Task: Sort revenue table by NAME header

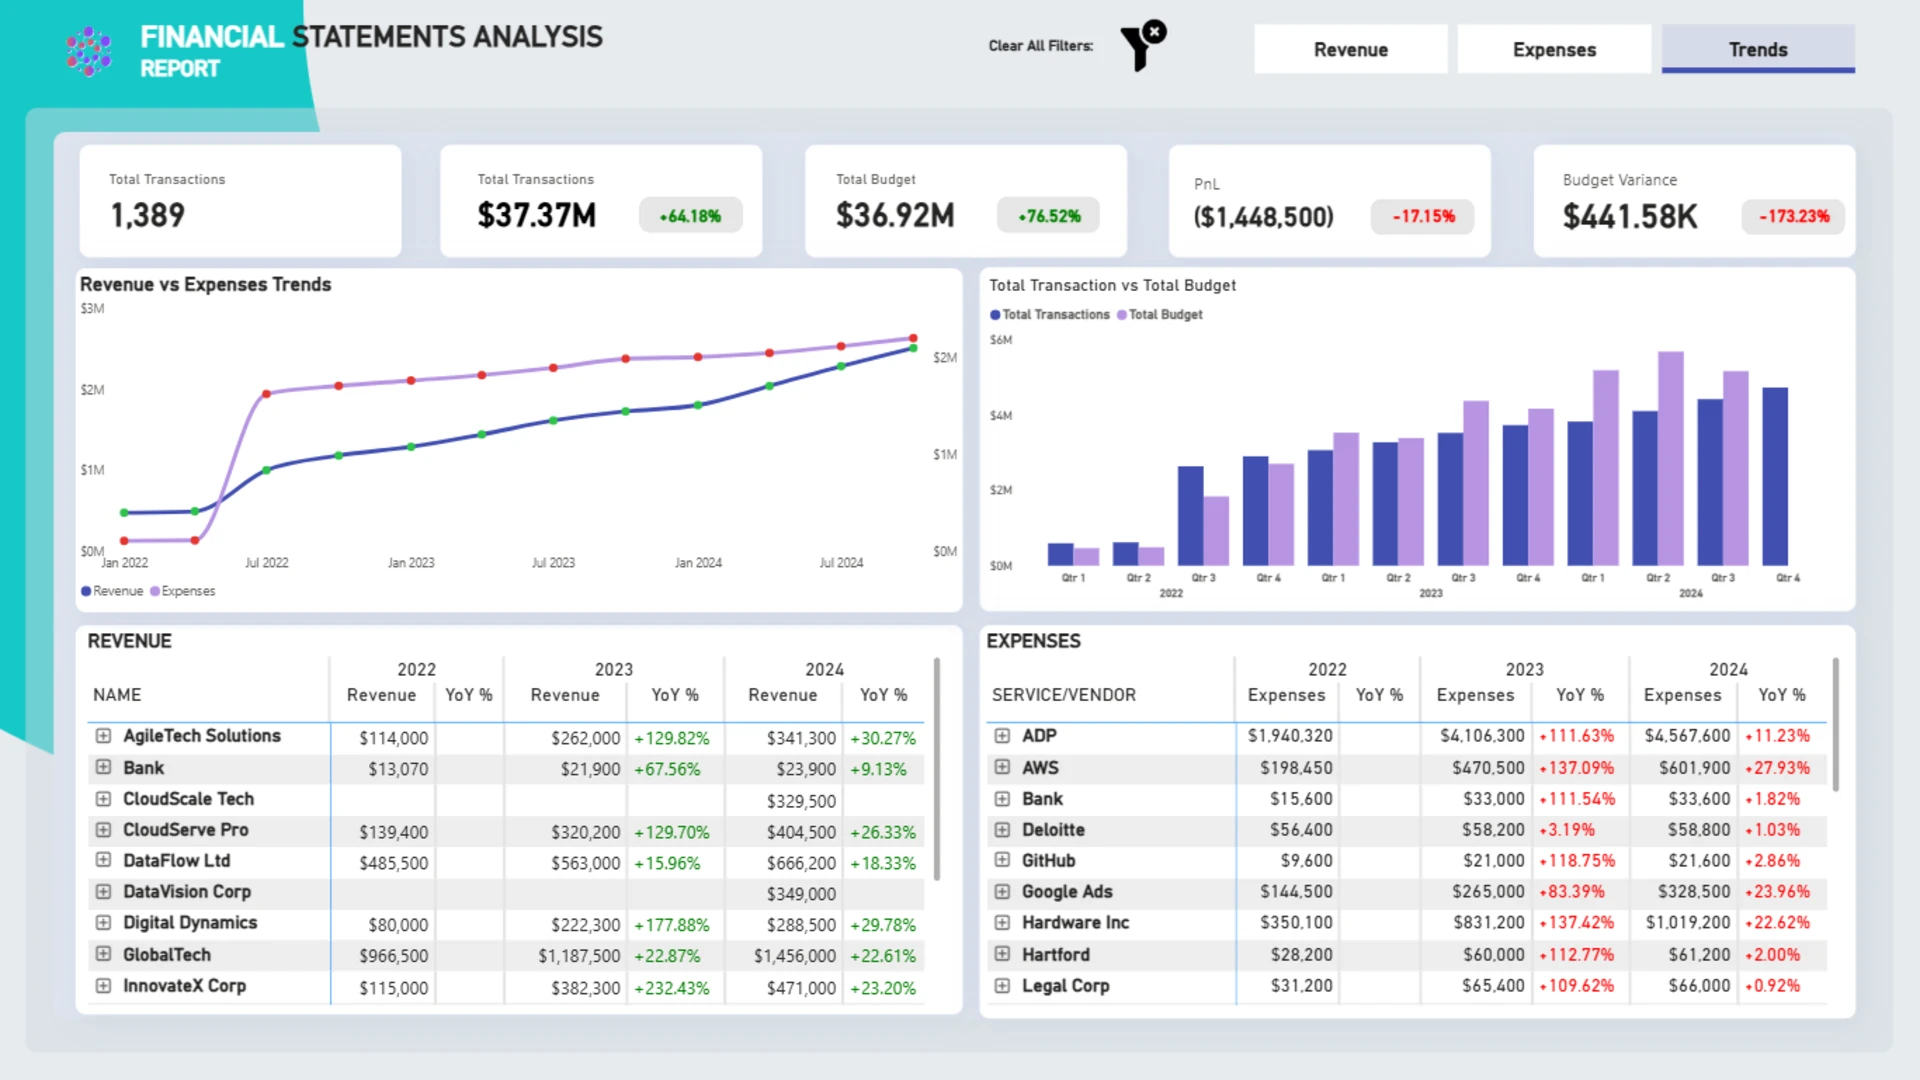Action: click(x=117, y=695)
